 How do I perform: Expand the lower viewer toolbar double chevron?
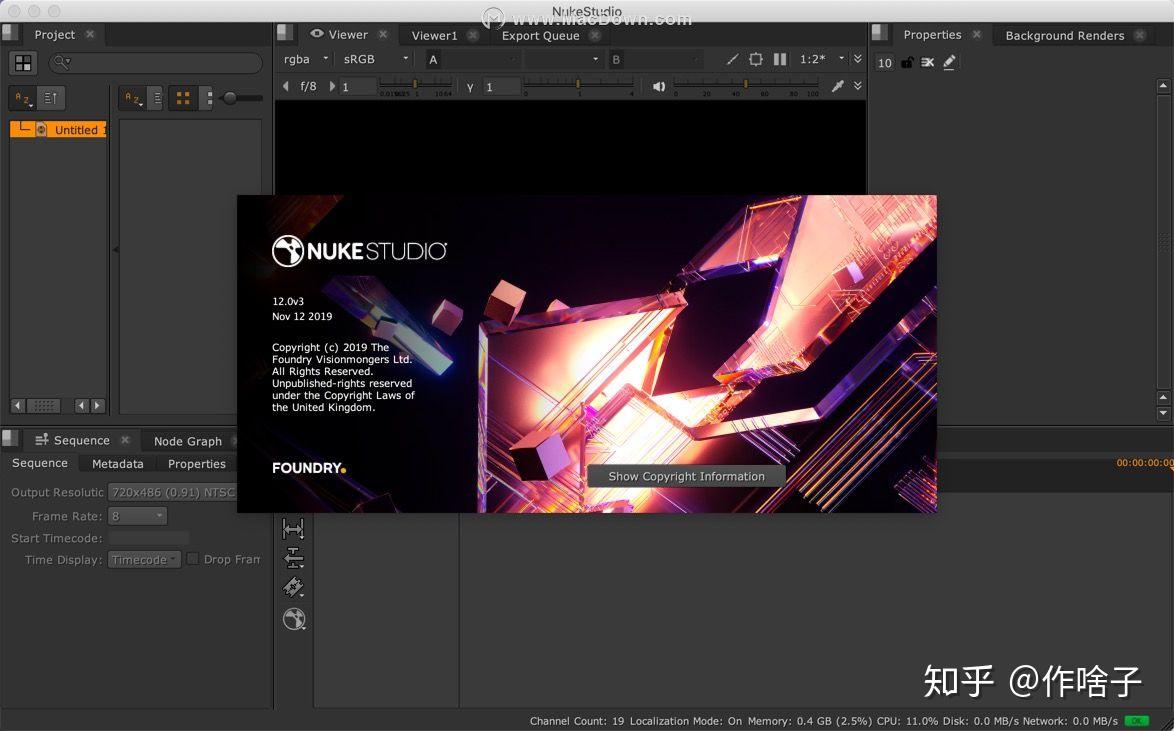(x=858, y=86)
